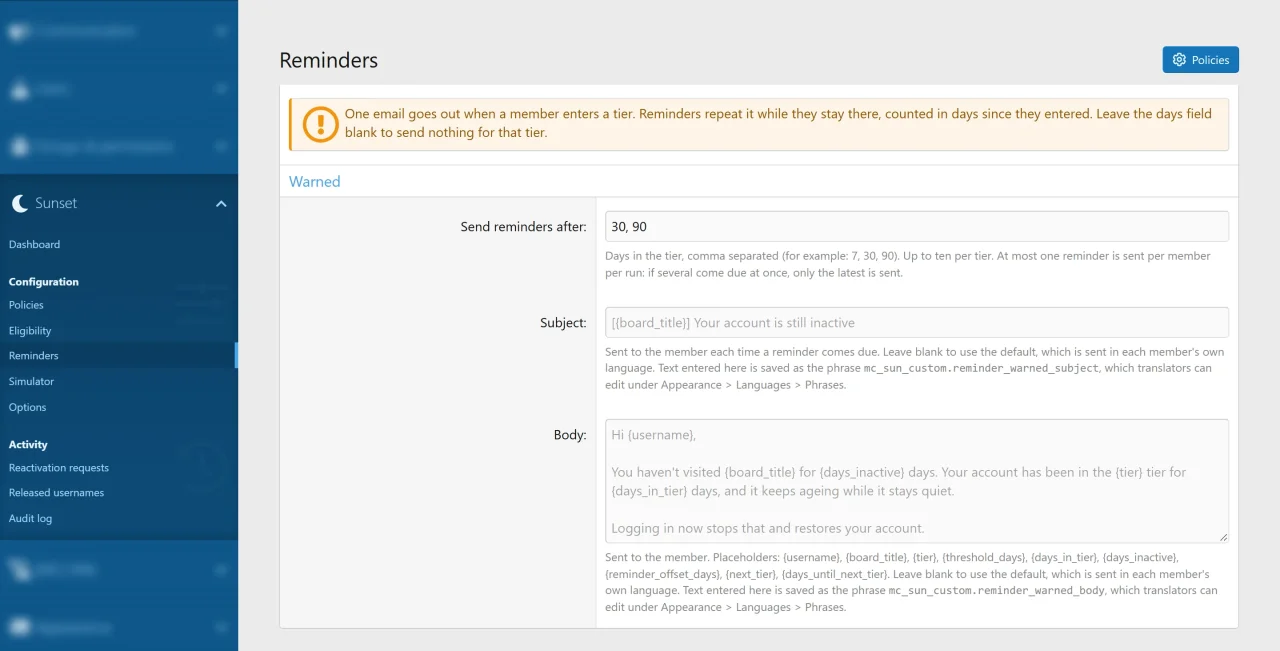This screenshot has height=651, width=1280.
Task: Click the Placeholders hint under Body
Action: coord(912,582)
